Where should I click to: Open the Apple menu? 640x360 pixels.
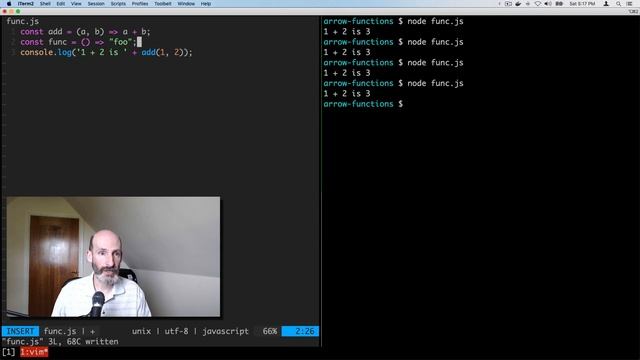(x=9, y=4)
